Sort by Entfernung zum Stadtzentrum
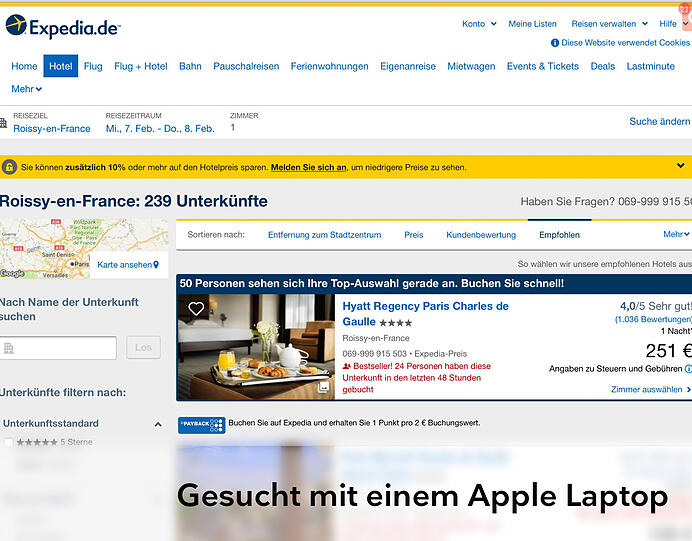The image size is (692, 541). [x=324, y=235]
